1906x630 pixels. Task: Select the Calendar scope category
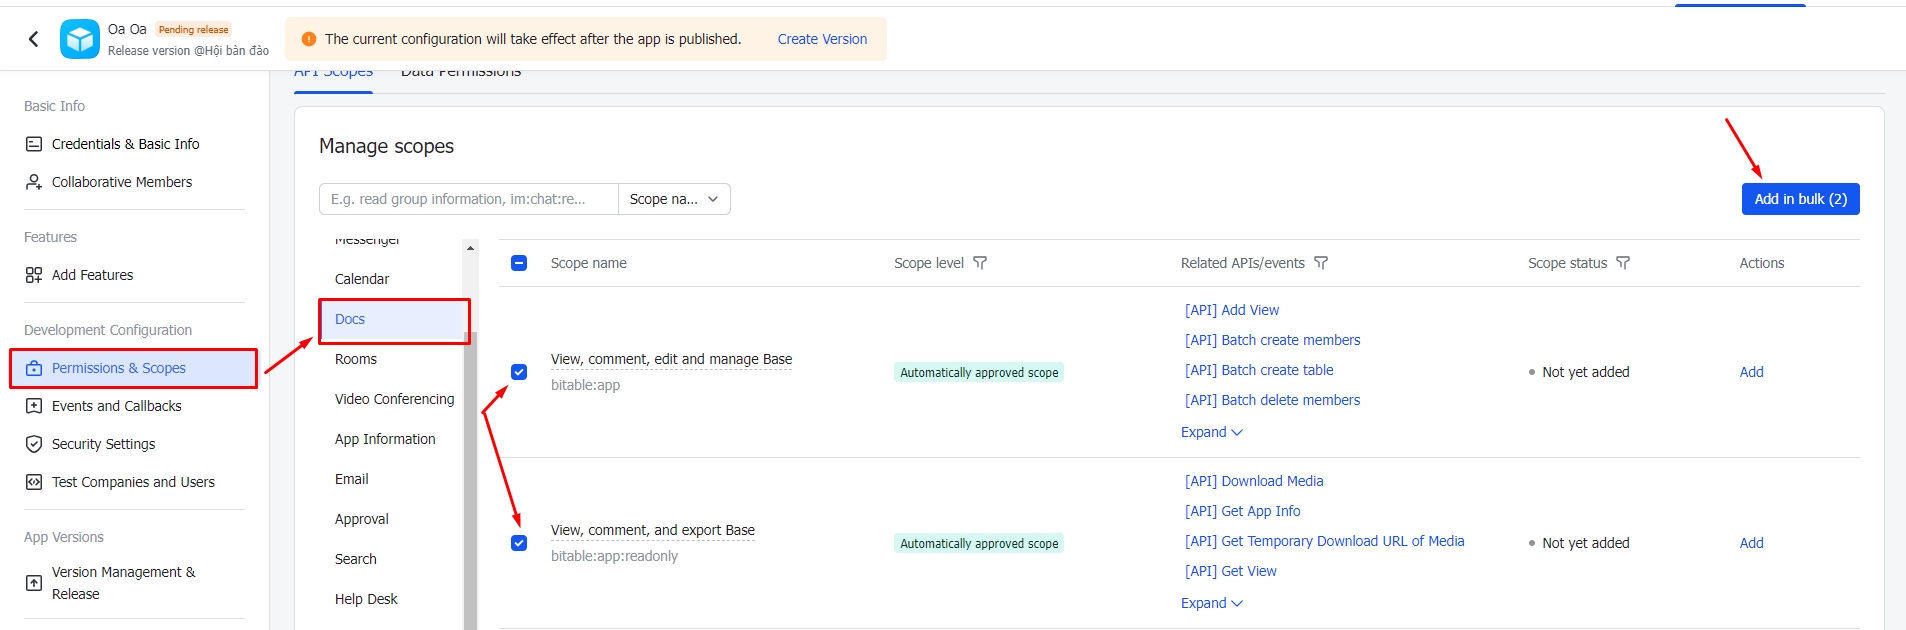(x=362, y=279)
